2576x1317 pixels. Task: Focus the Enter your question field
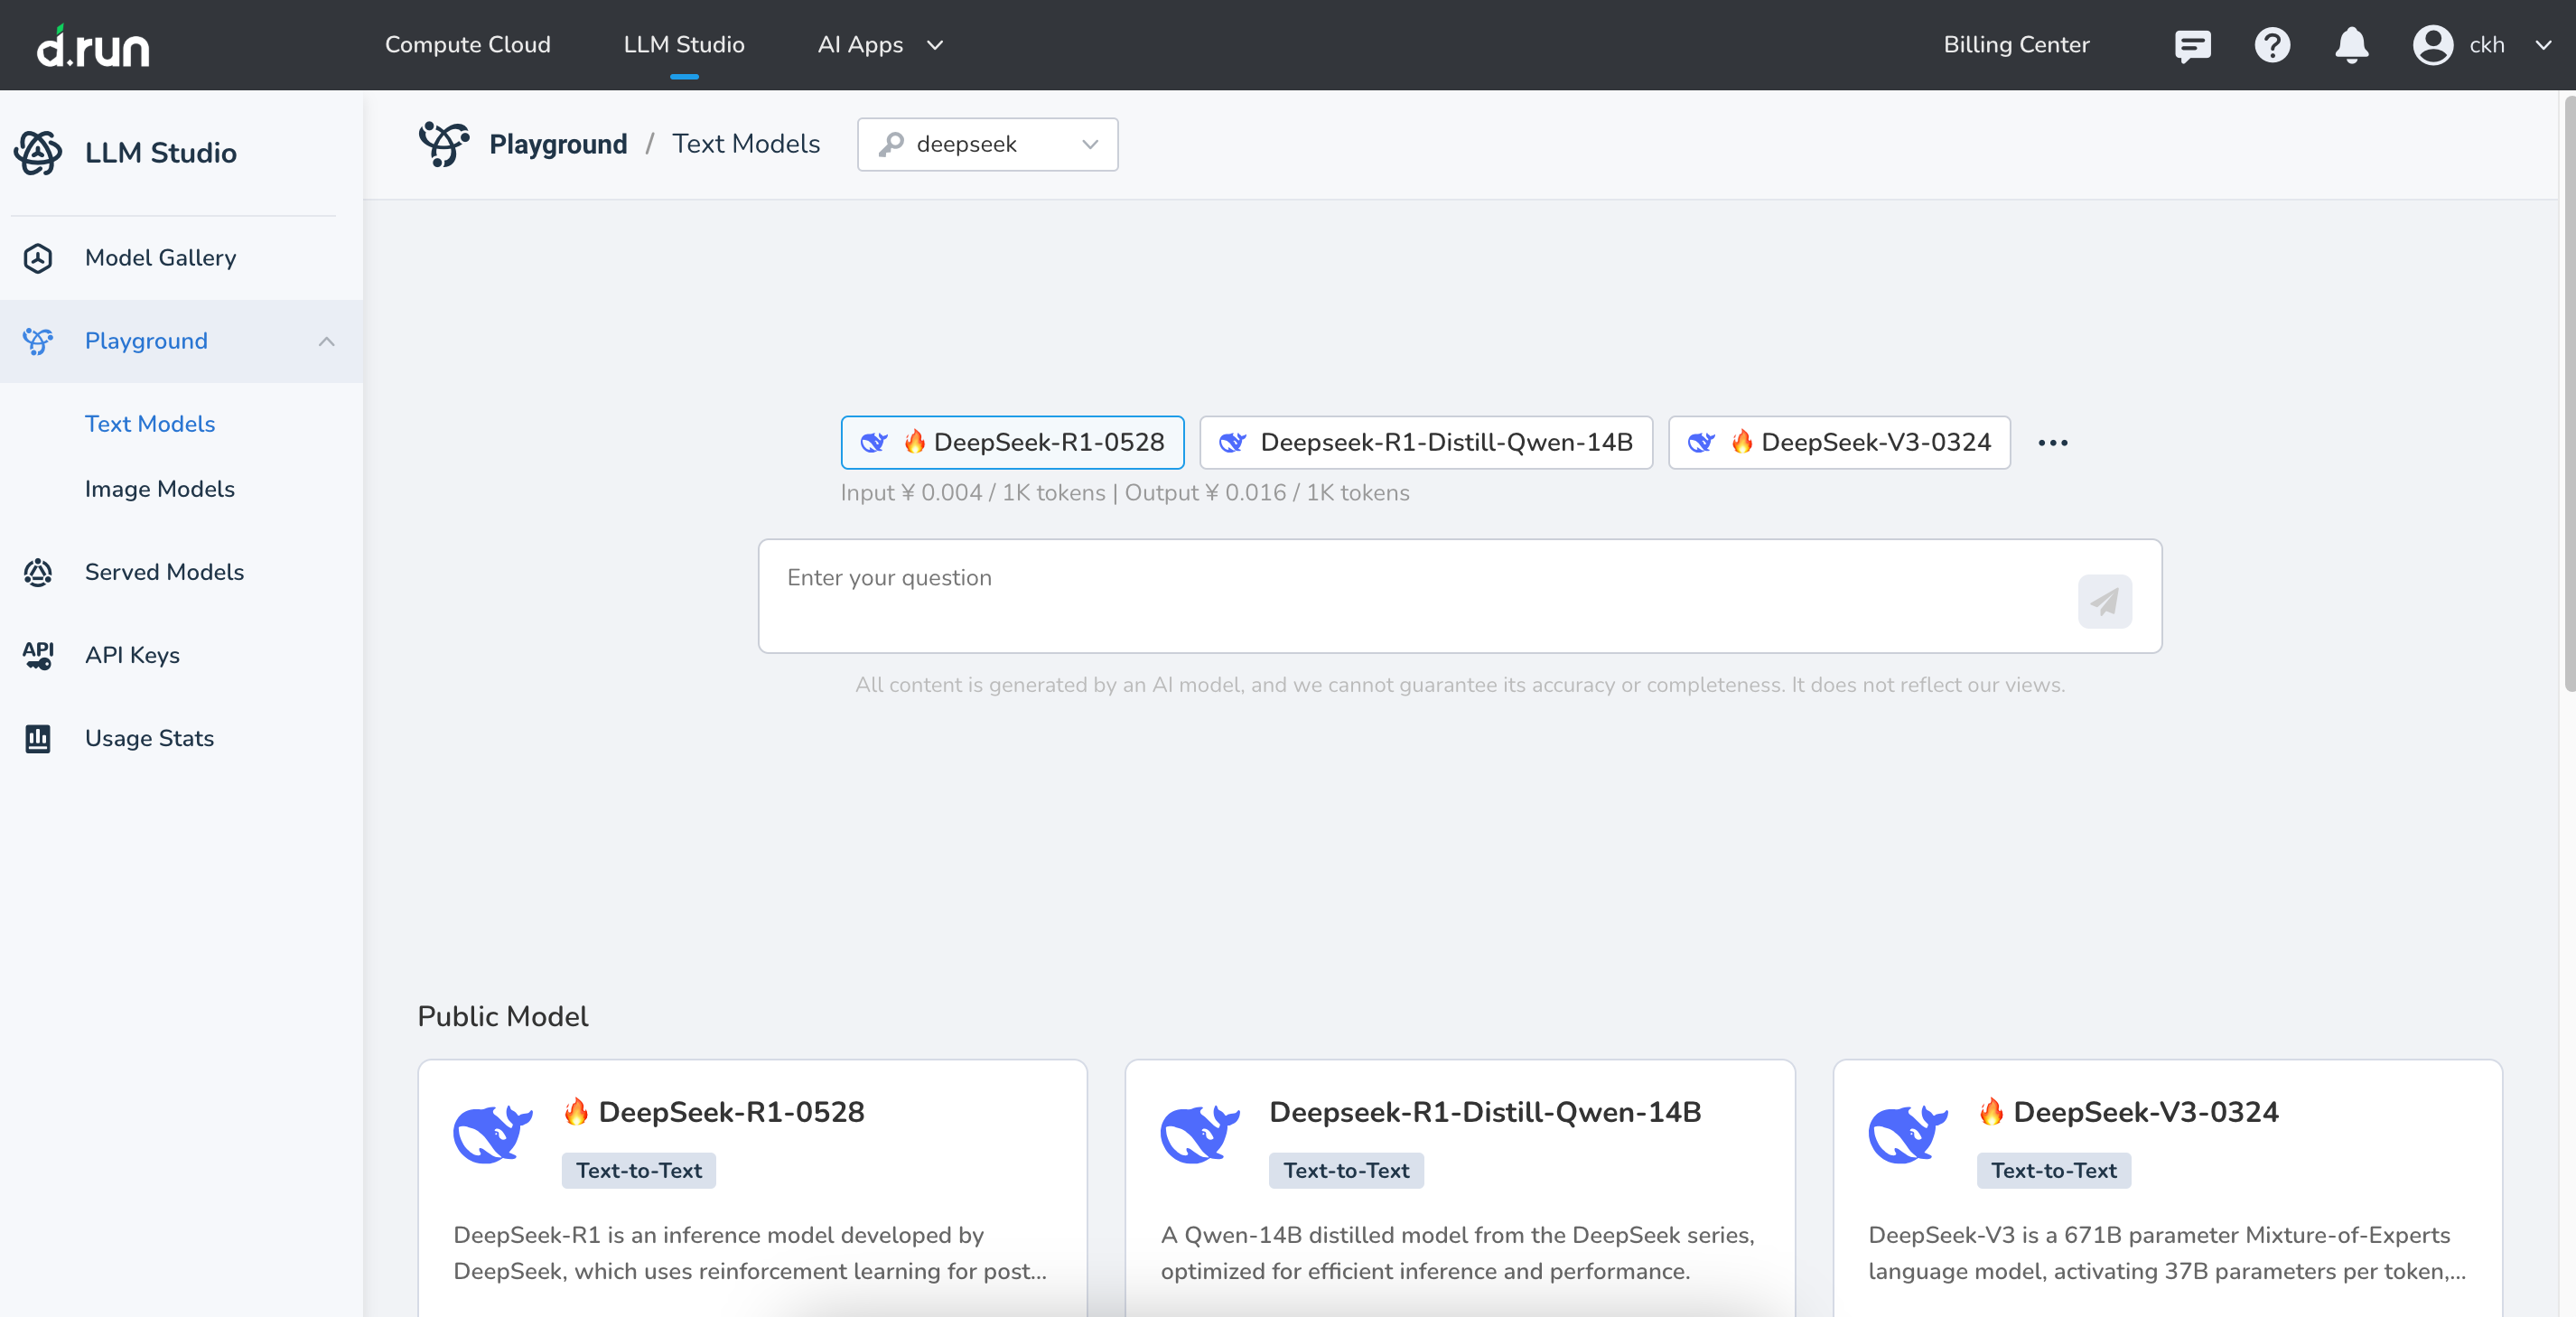coord(1400,595)
